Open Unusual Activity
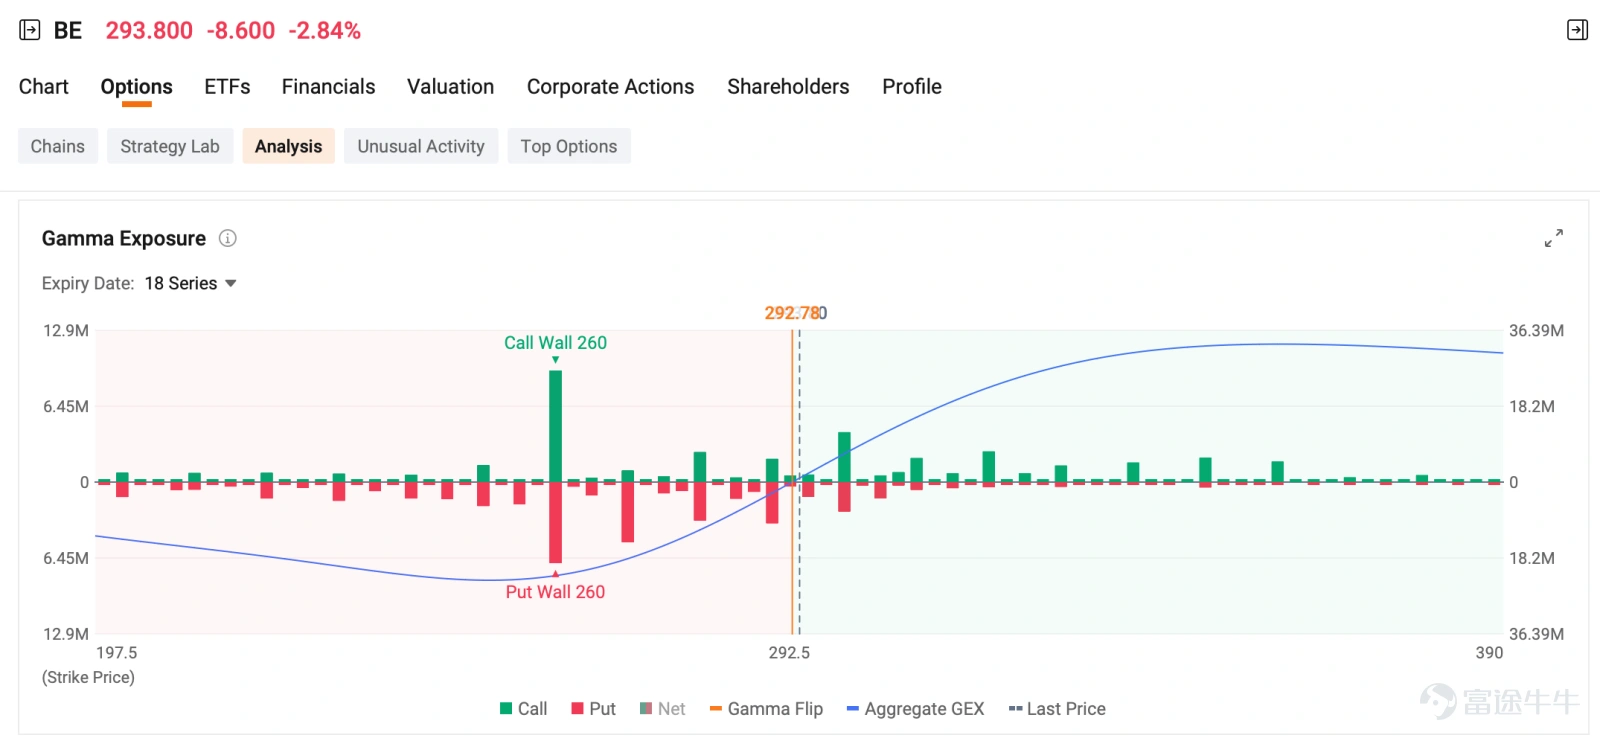 point(421,146)
